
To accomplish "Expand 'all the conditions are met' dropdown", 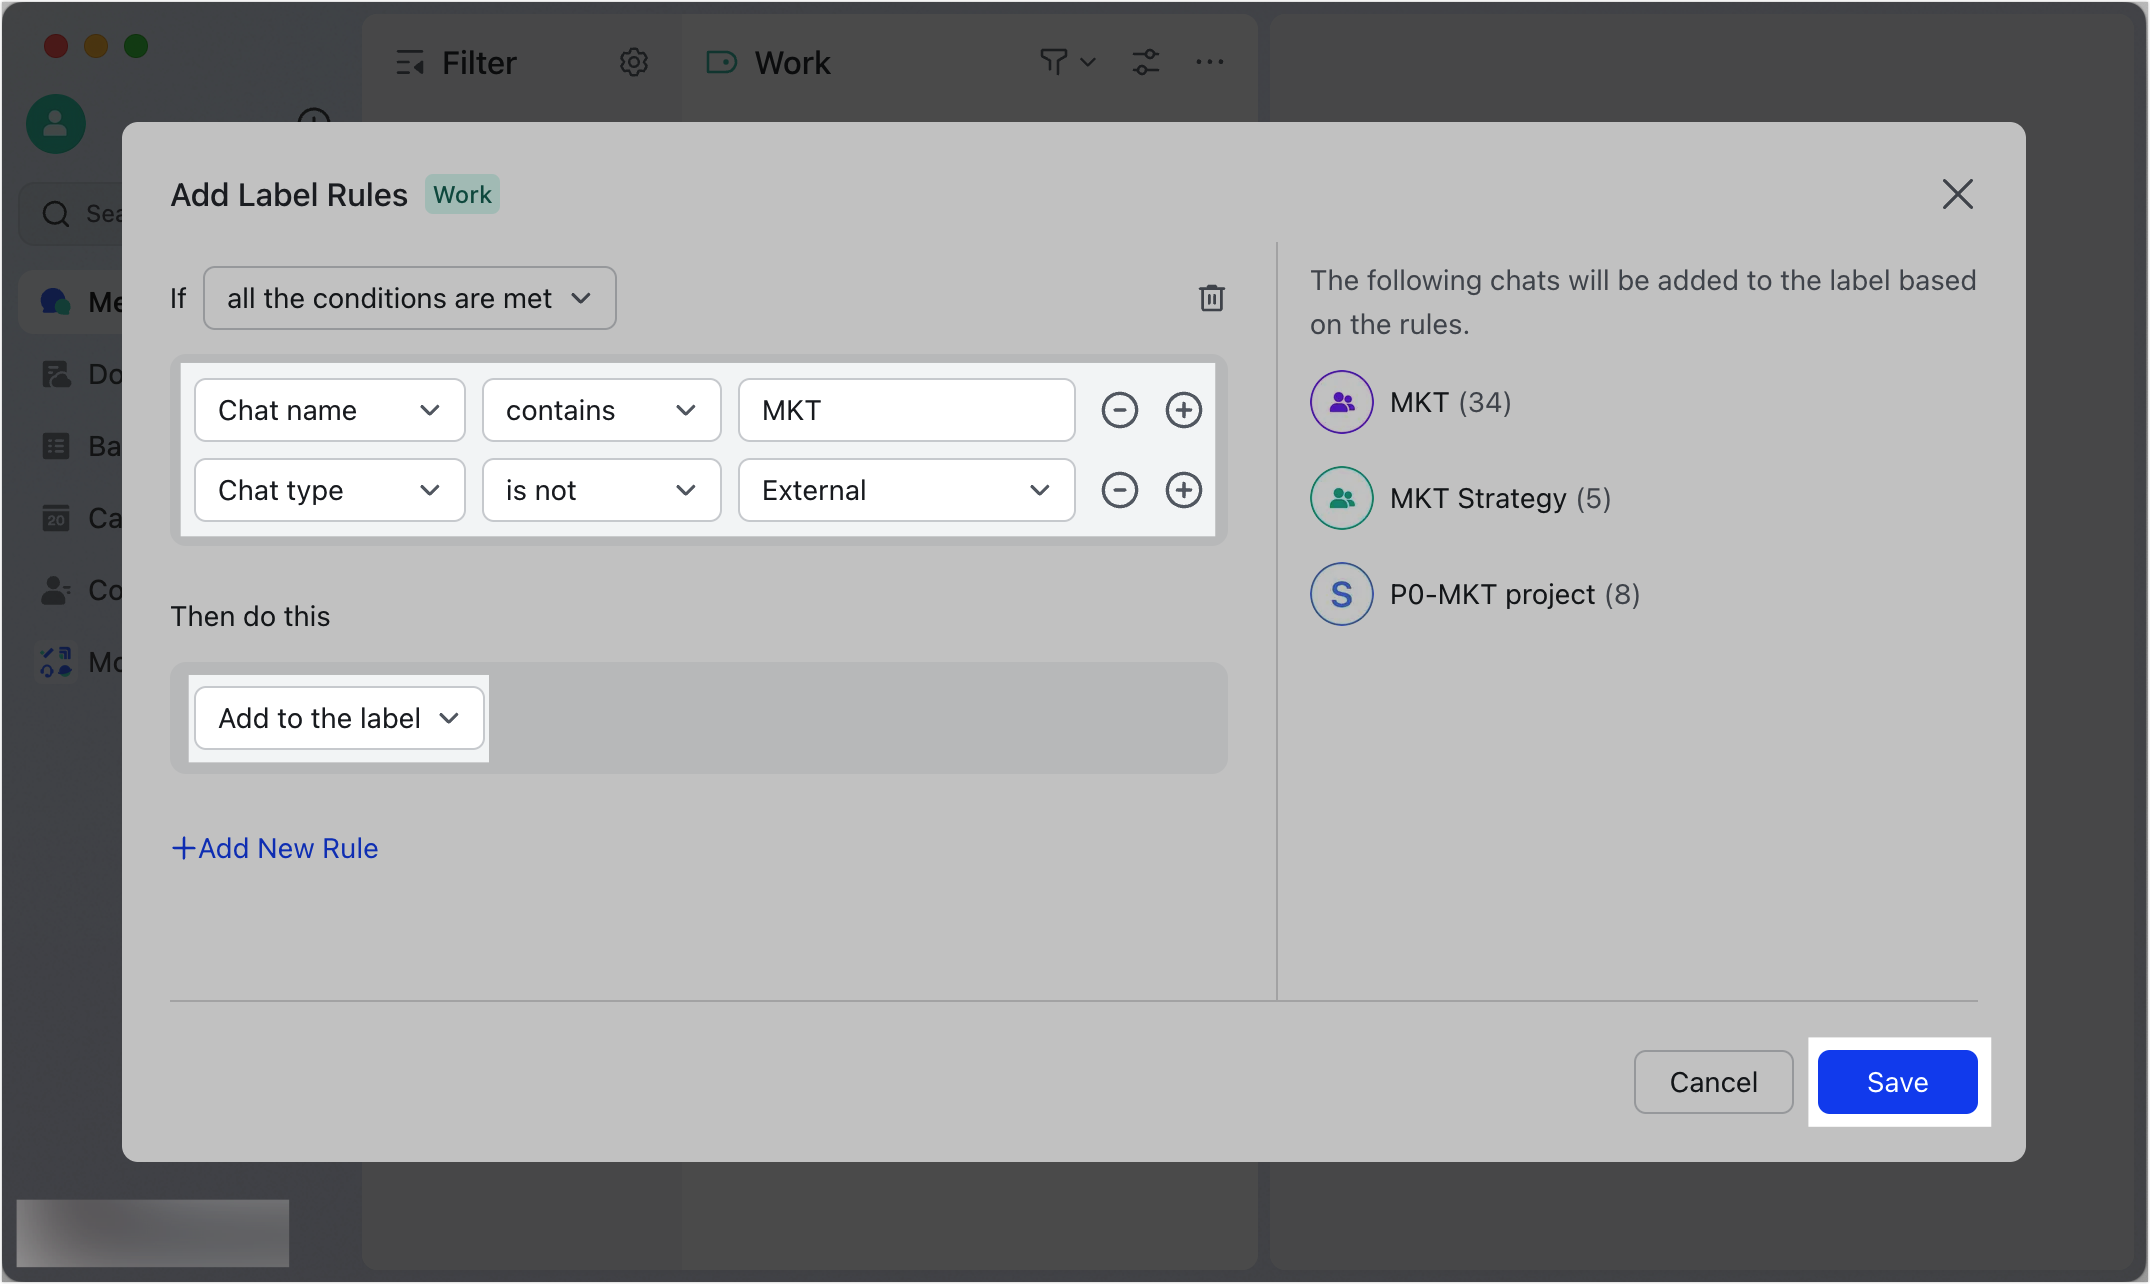I will [409, 298].
